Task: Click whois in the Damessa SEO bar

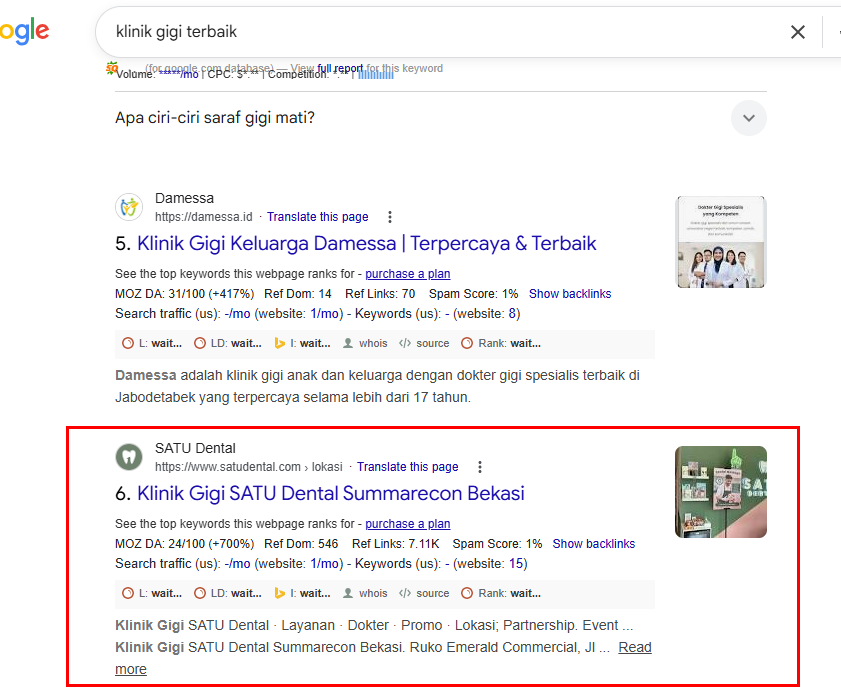Action: (x=365, y=343)
